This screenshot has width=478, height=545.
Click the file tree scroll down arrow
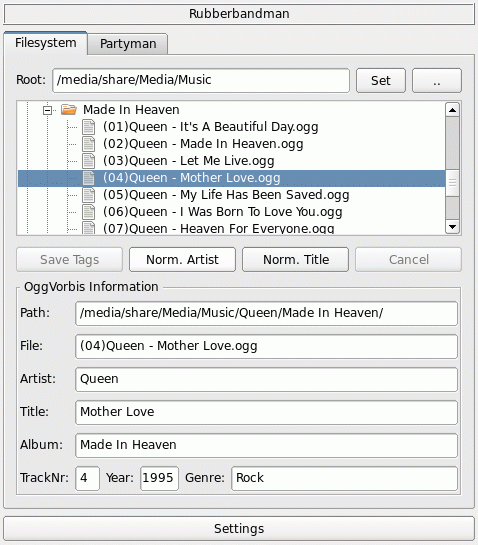[x=452, y=227]
